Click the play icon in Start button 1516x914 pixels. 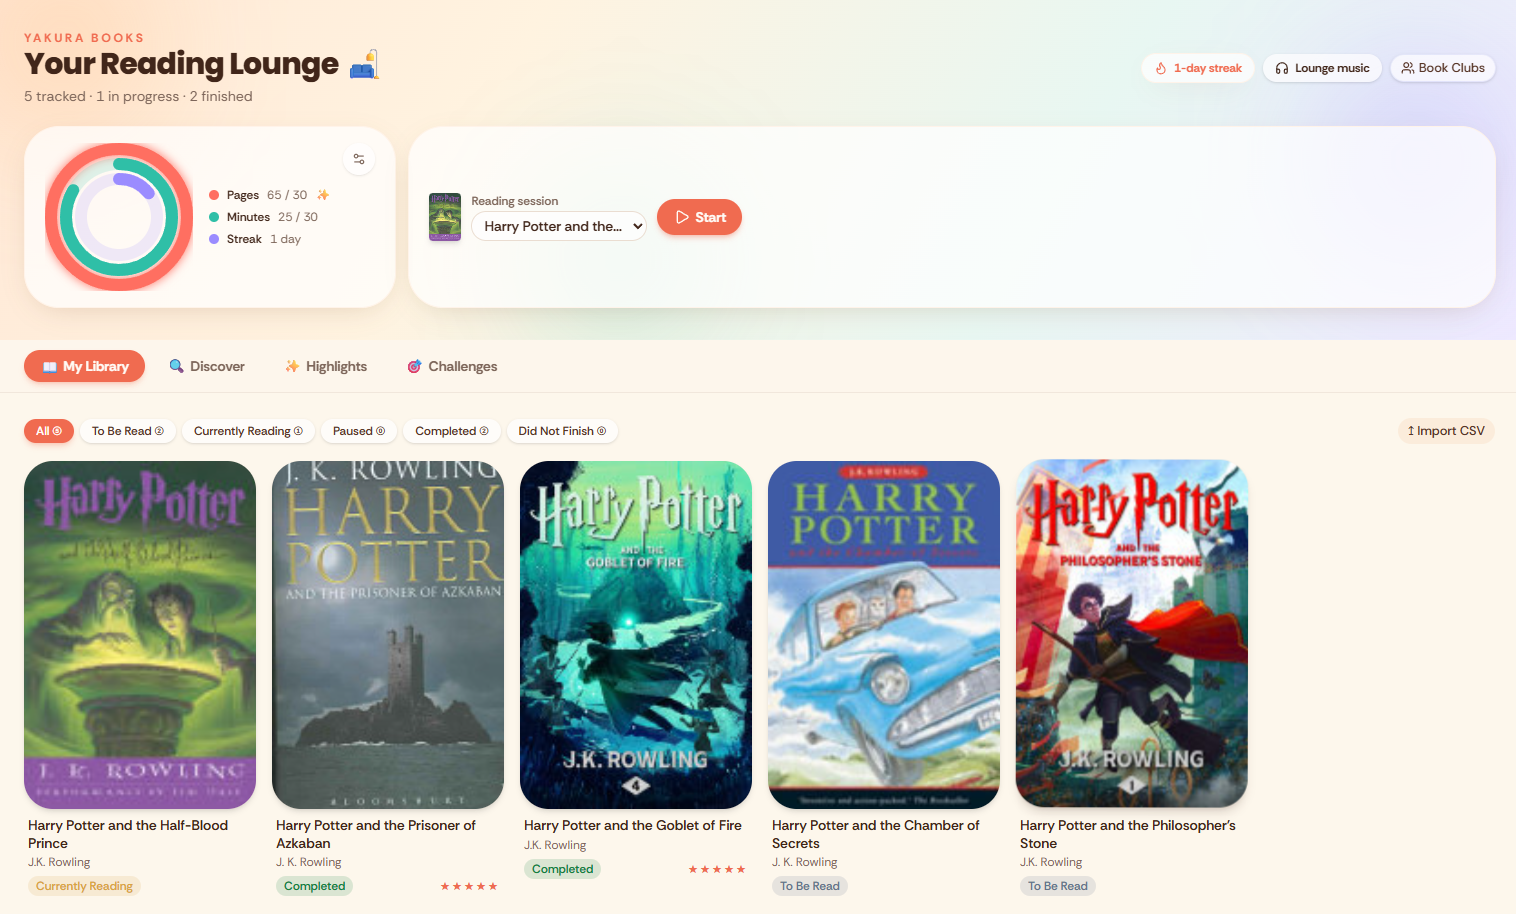pyautogui.click(x=683, y=217)
